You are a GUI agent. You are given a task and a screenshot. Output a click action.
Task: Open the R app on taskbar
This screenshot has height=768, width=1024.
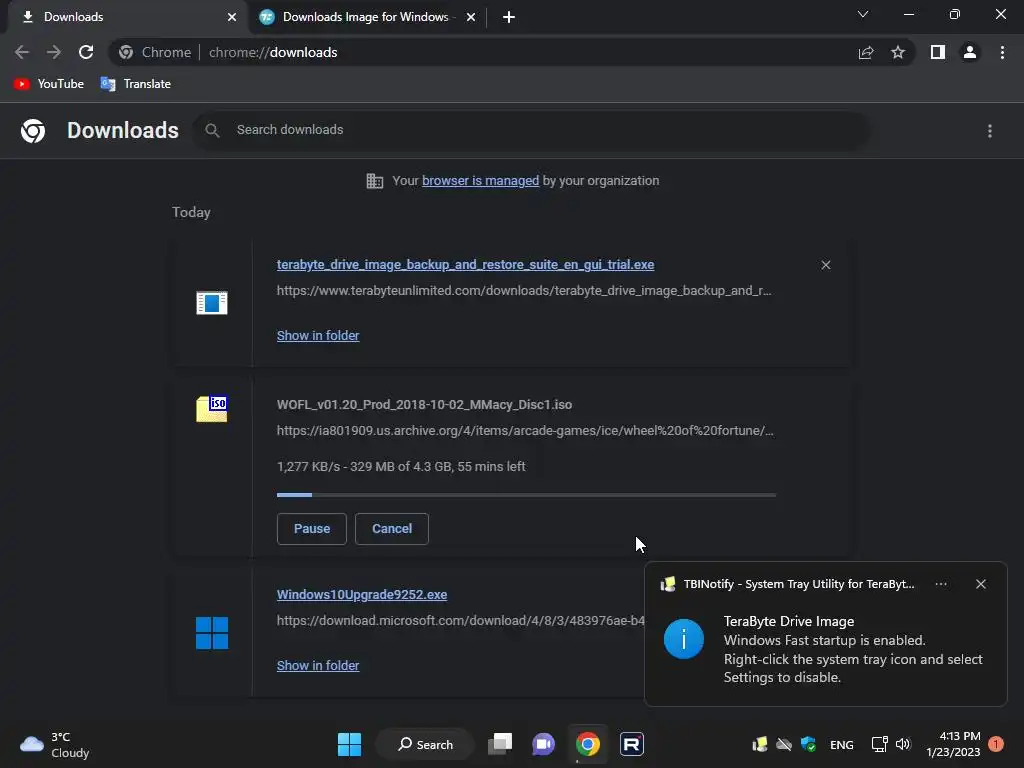click(x=632, y=744)
